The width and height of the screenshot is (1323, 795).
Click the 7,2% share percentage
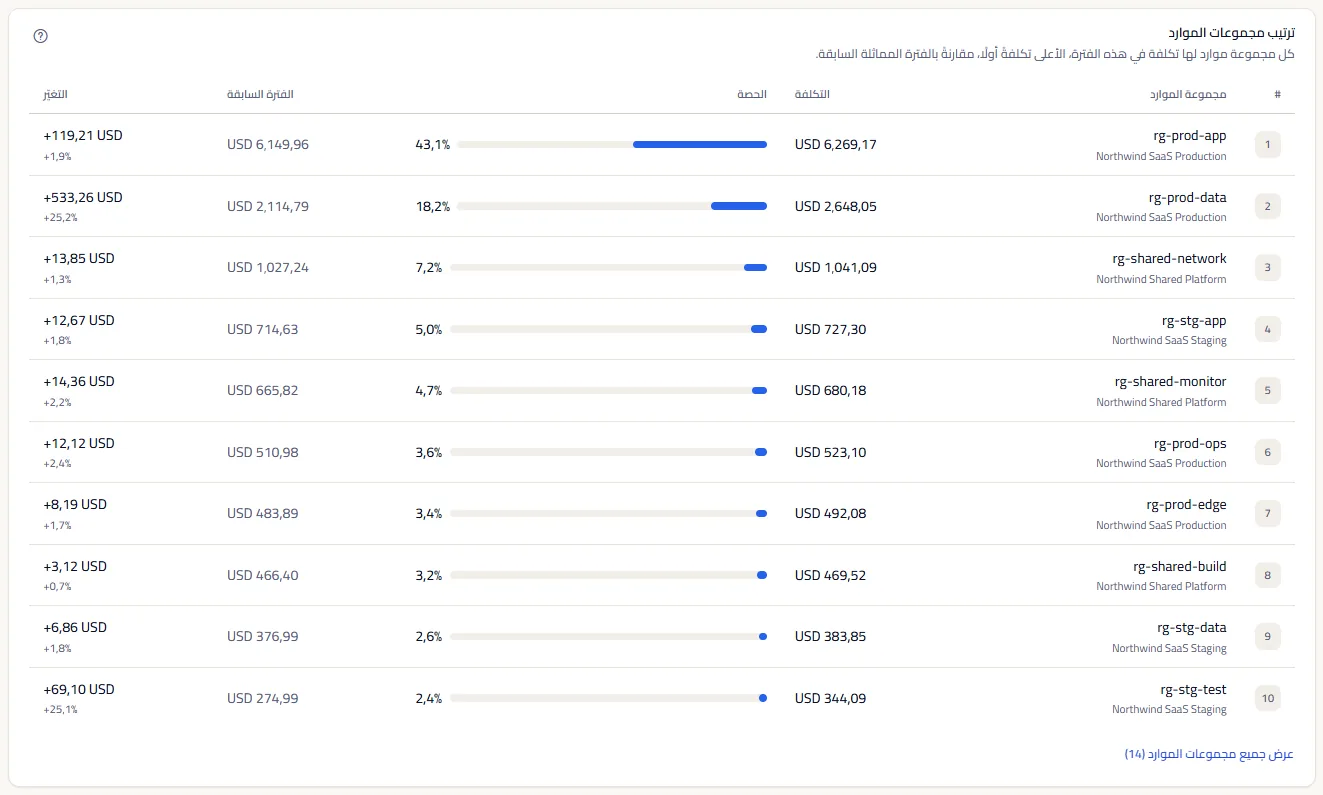[429, 267]
